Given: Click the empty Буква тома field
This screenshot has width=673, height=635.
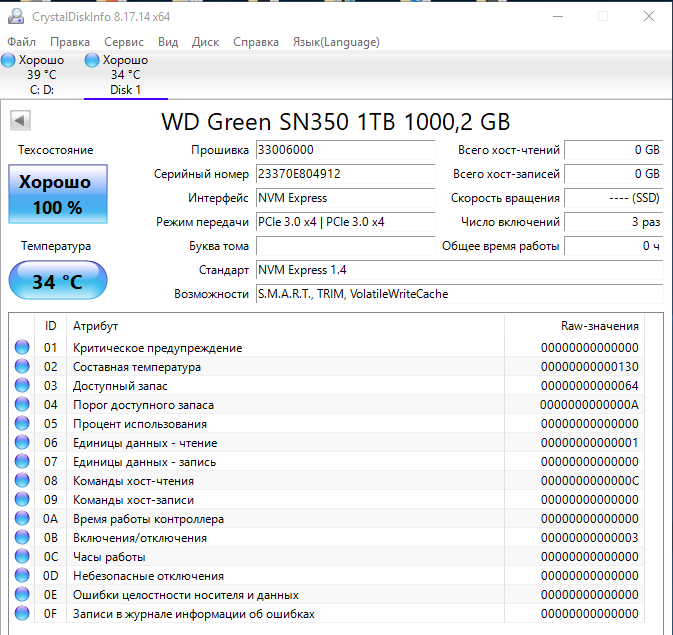Looking at the screenshot, I should 346,246.
